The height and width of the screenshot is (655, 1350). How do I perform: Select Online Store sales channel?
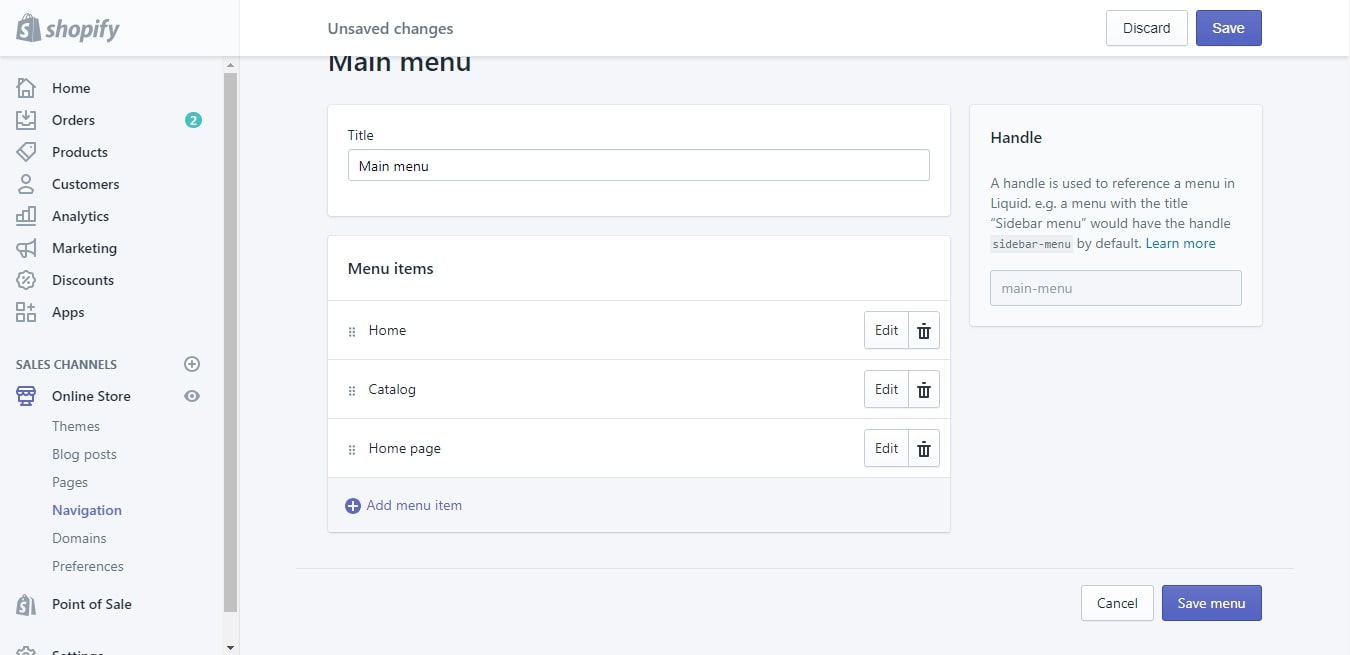(91, 396)
